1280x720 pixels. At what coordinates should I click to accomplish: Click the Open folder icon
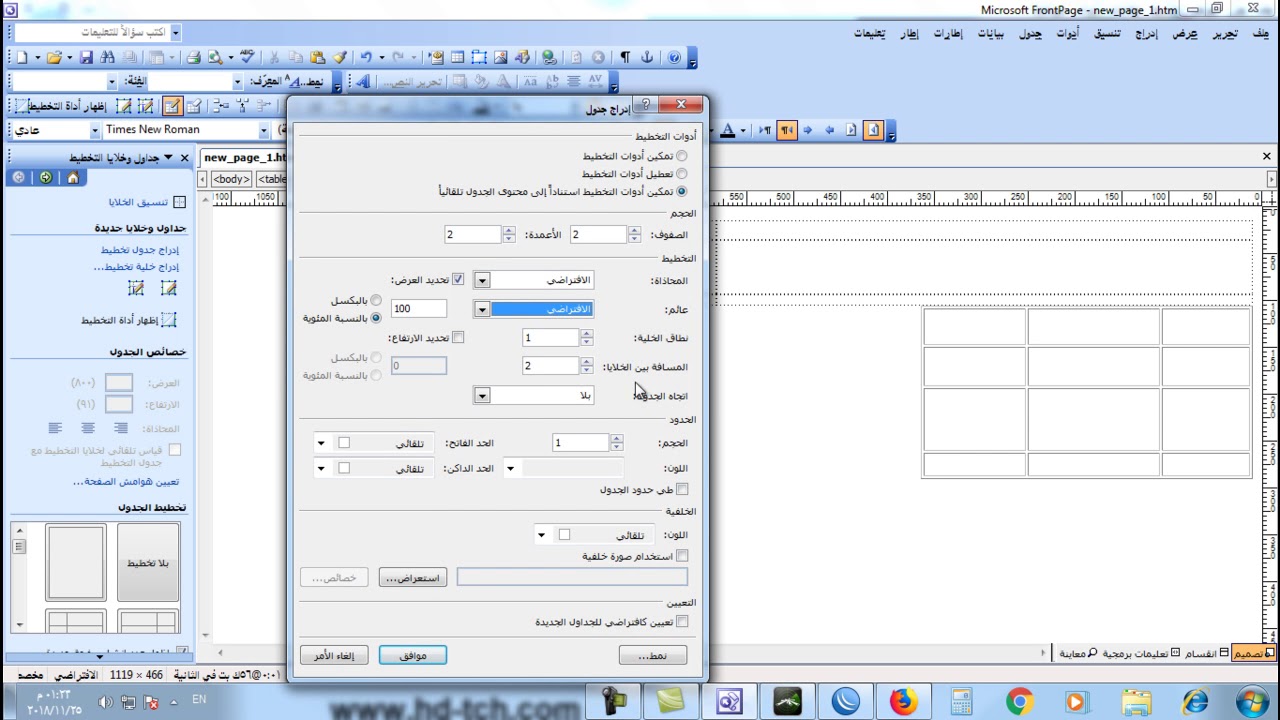coord(54,58)
